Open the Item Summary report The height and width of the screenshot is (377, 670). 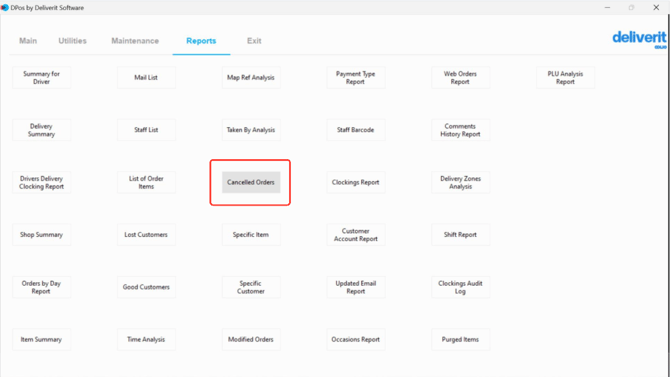41,339
